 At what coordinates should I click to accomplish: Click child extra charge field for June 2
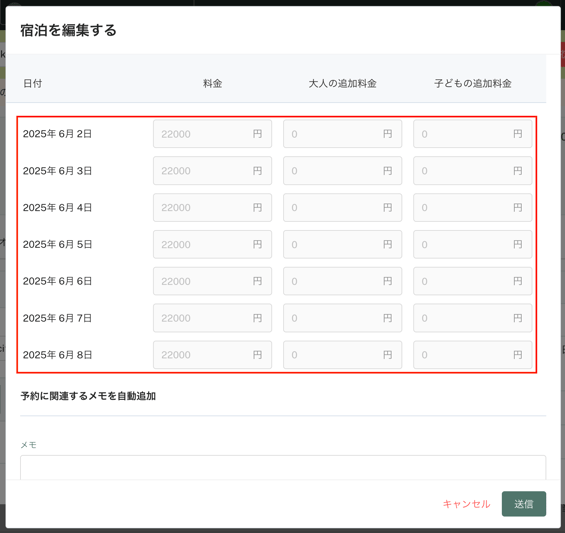click(472, 134)
